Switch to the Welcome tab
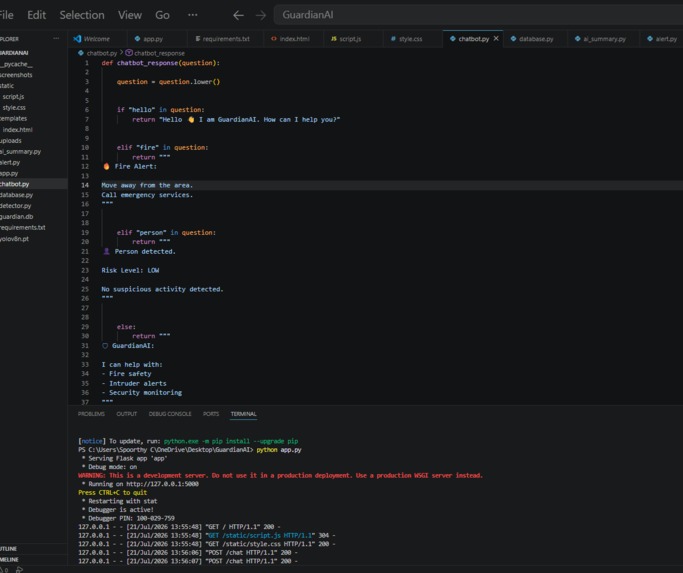 point(97,39)
